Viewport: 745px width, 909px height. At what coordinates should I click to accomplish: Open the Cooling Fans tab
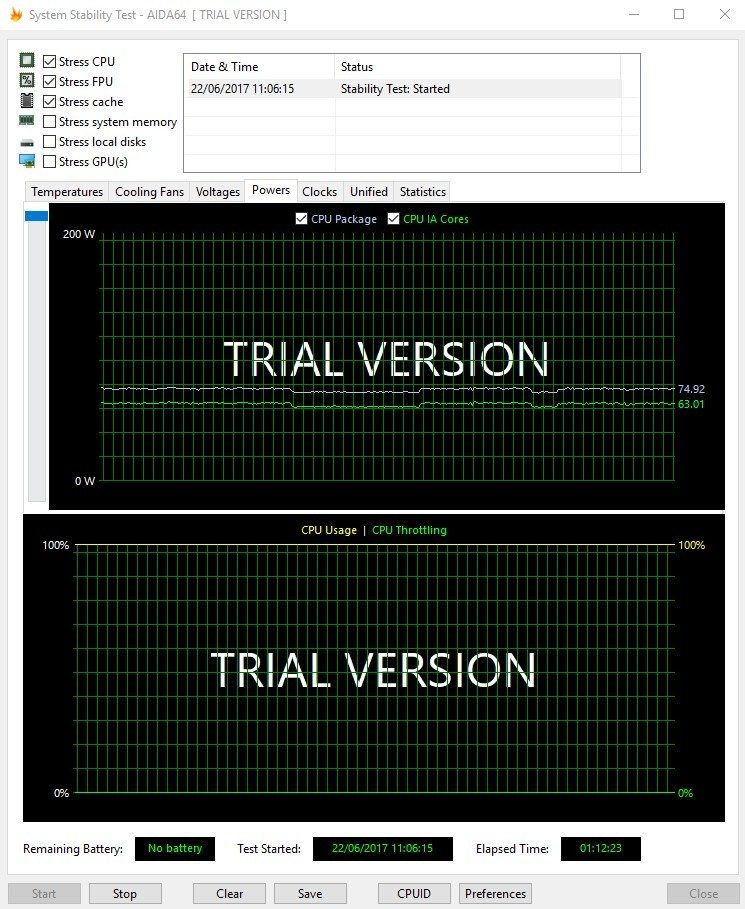(149, 192)
